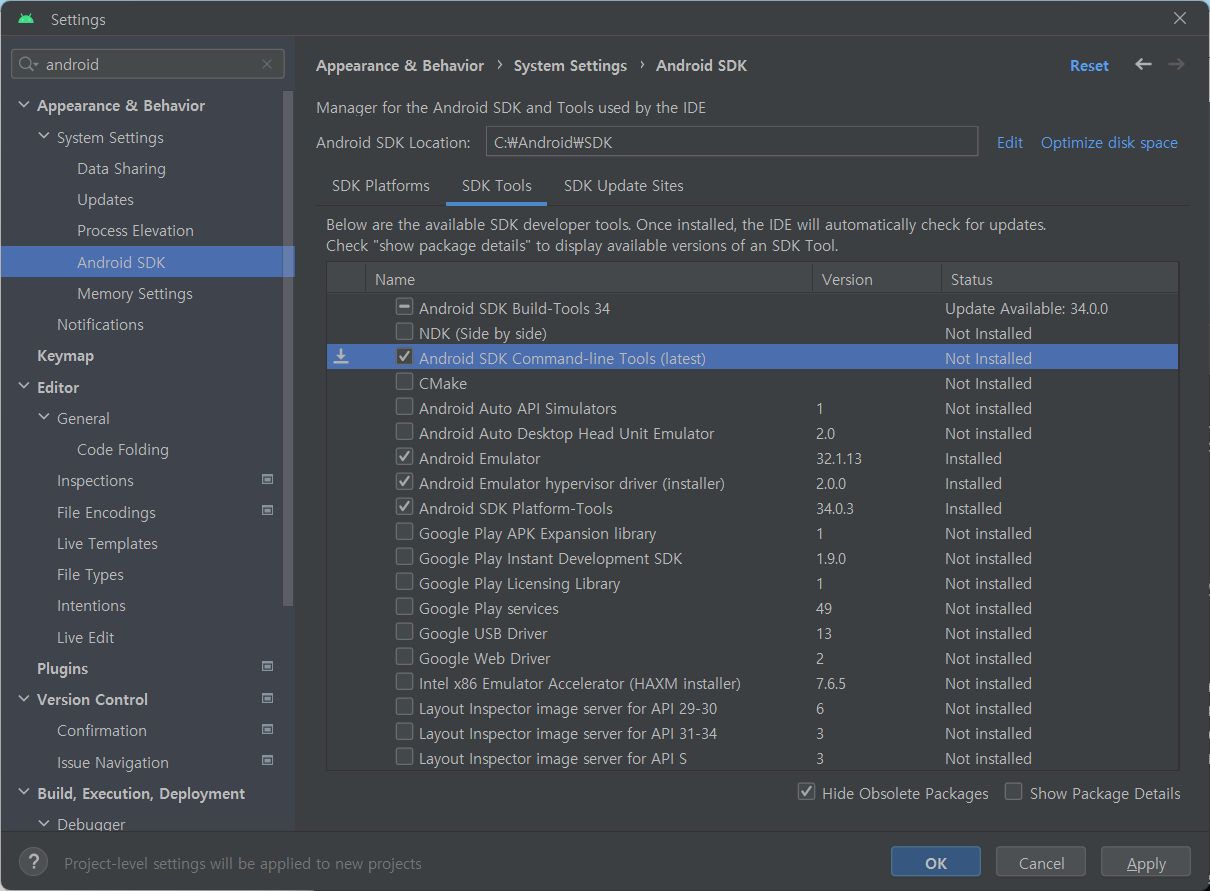Collapse the General node under Editor
The height and width of the screenshot is (891, 1210).
pyautogui.click(x=44, y=418)
